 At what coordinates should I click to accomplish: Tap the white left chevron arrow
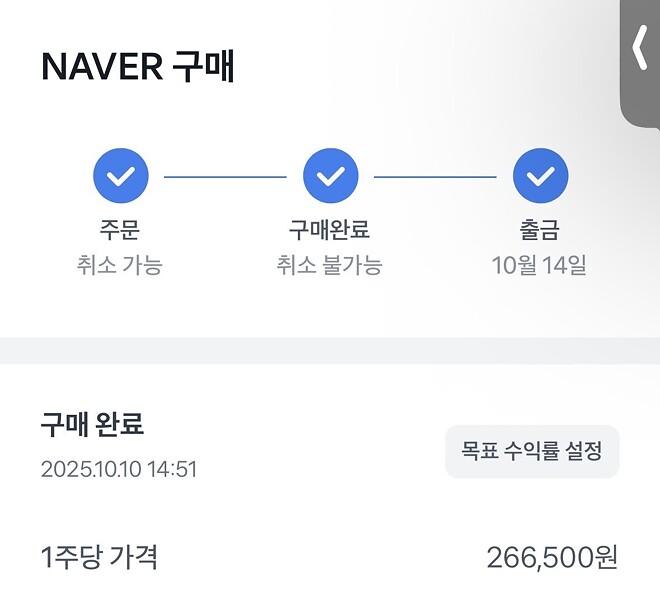click(640, 48)
